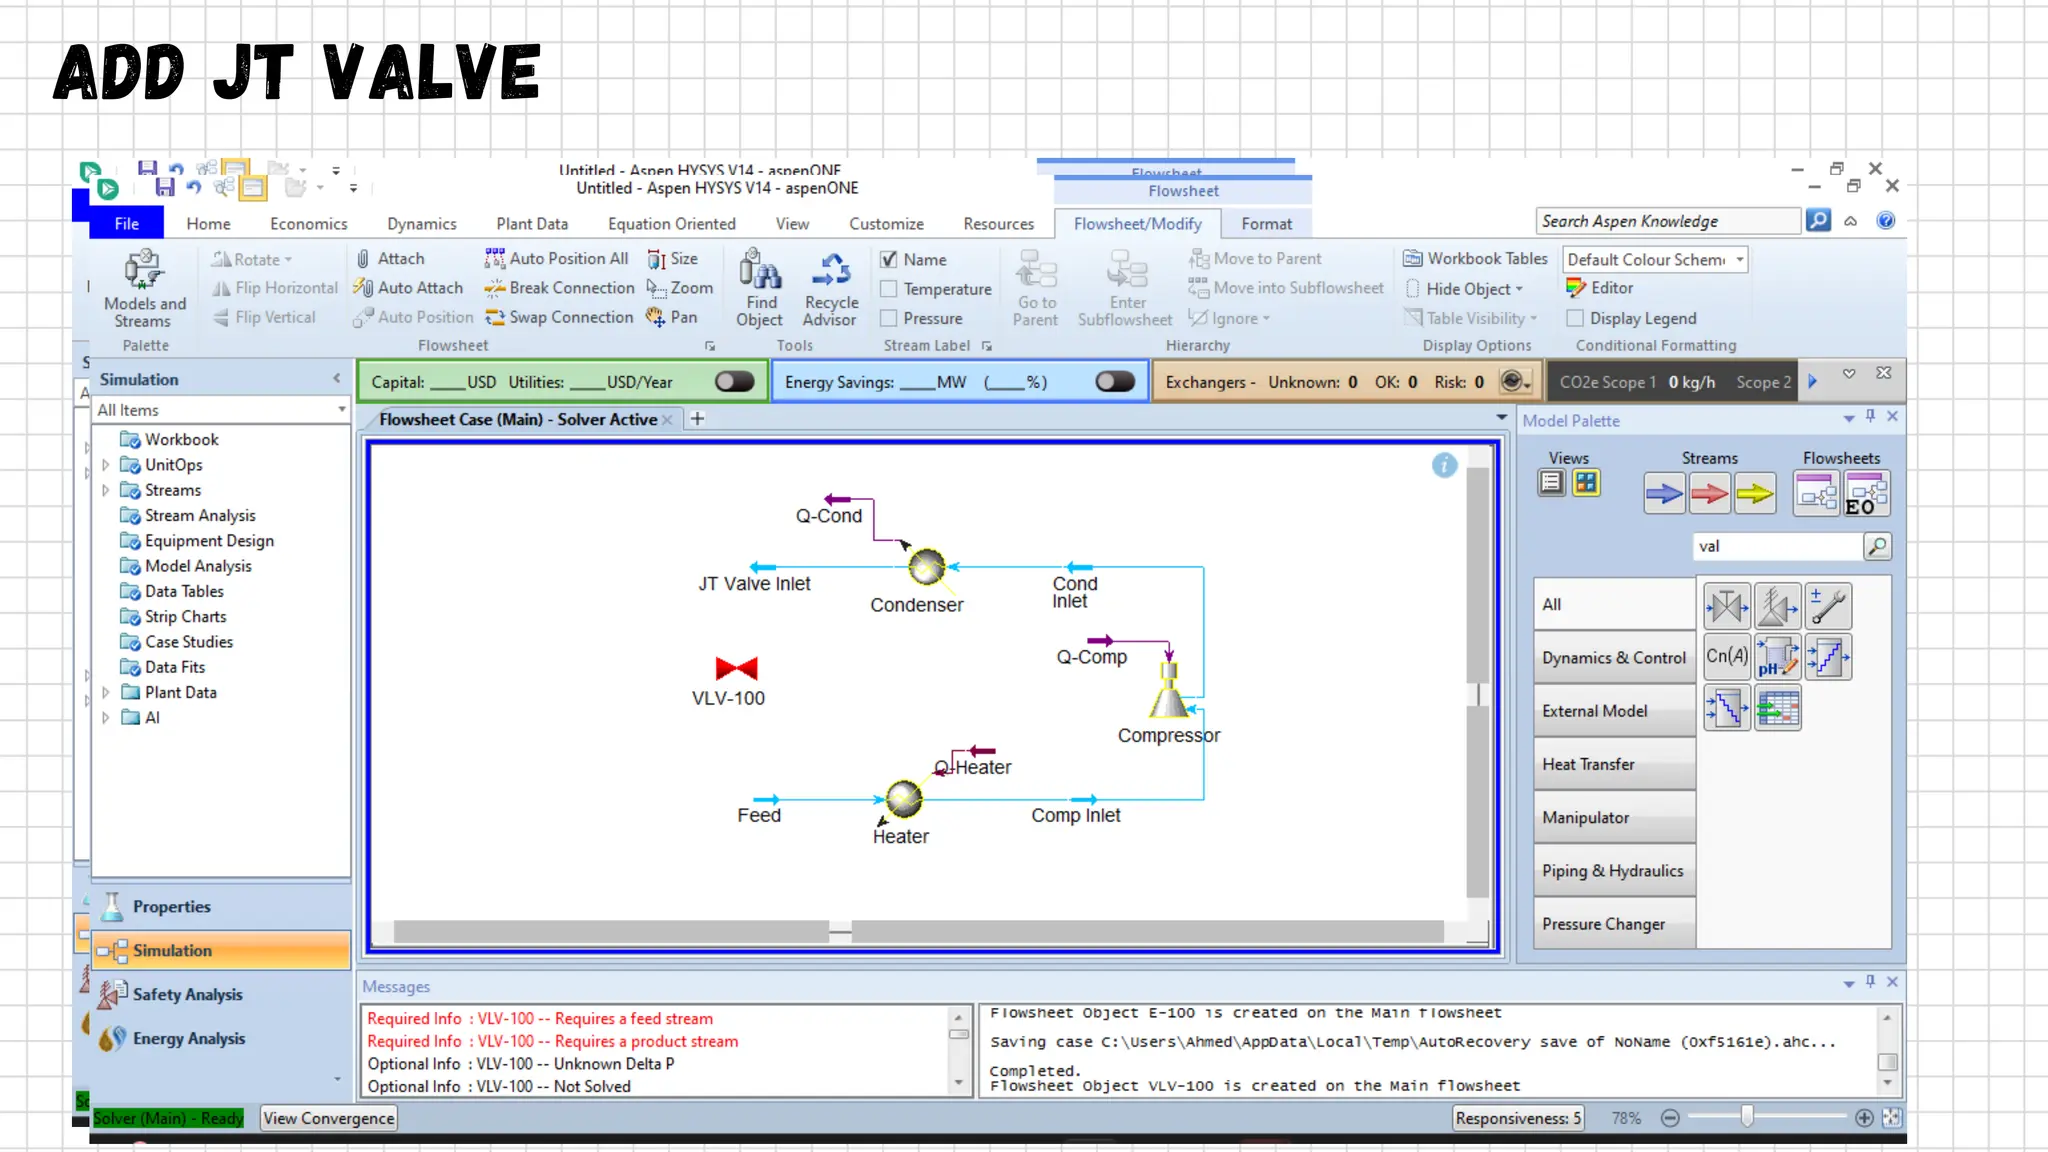Click the Search Aspen Knowledge field

1667,221
